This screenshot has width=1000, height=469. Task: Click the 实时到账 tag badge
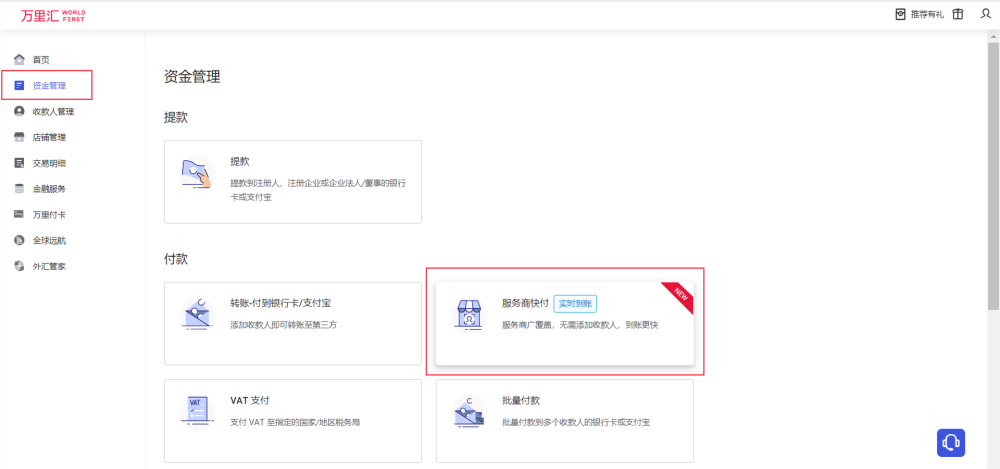coord(575,303)
